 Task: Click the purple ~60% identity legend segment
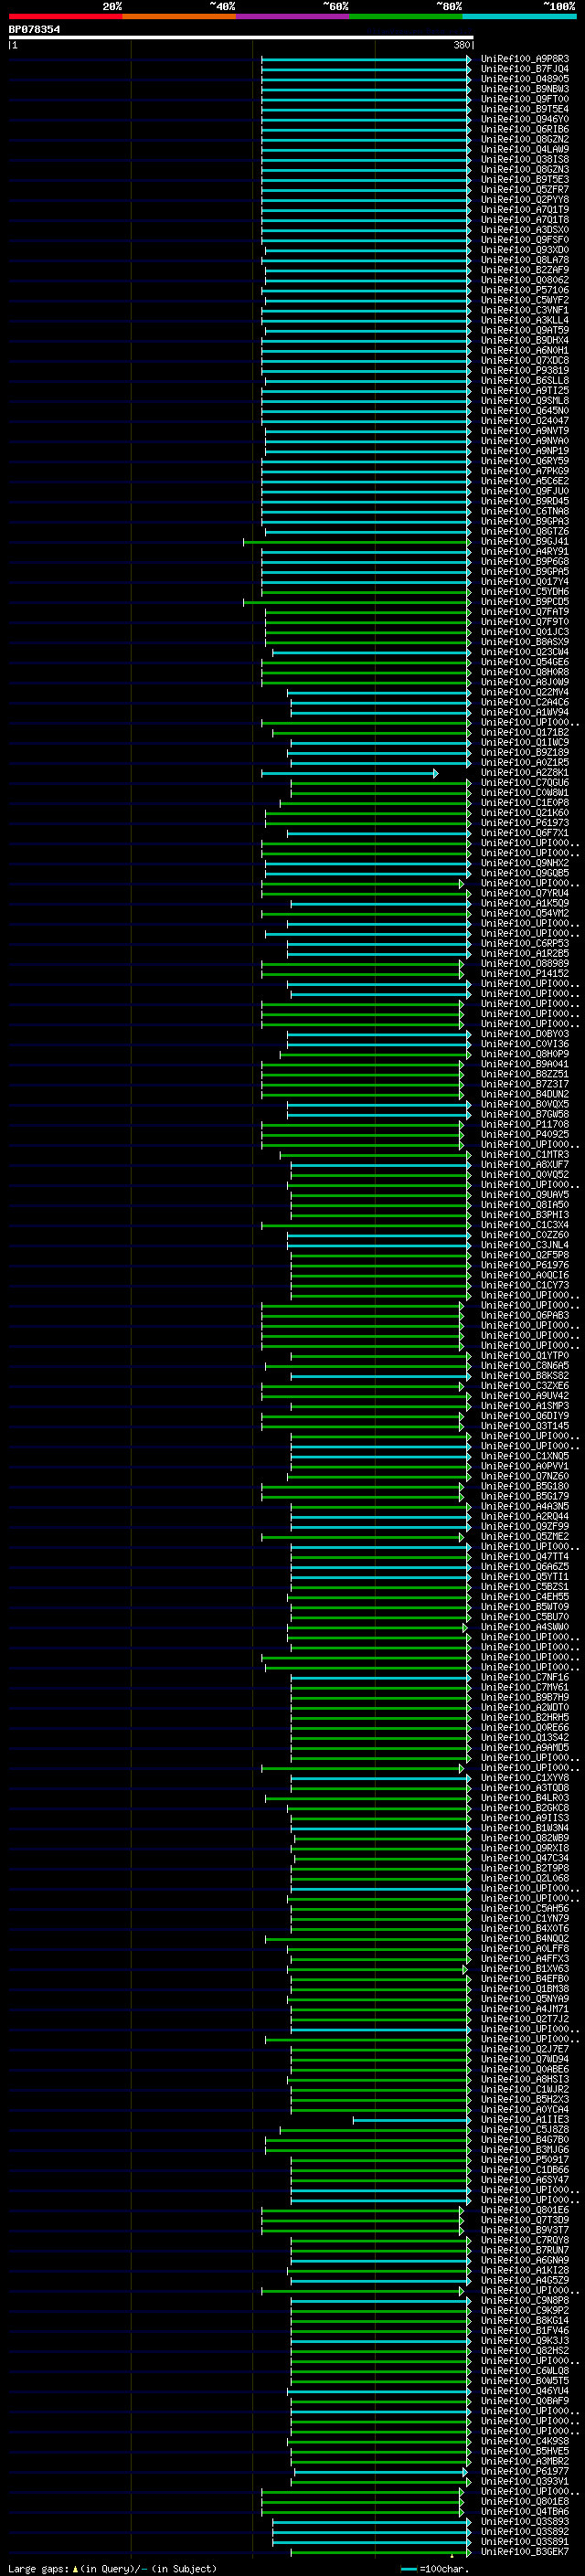coord(292,16)
